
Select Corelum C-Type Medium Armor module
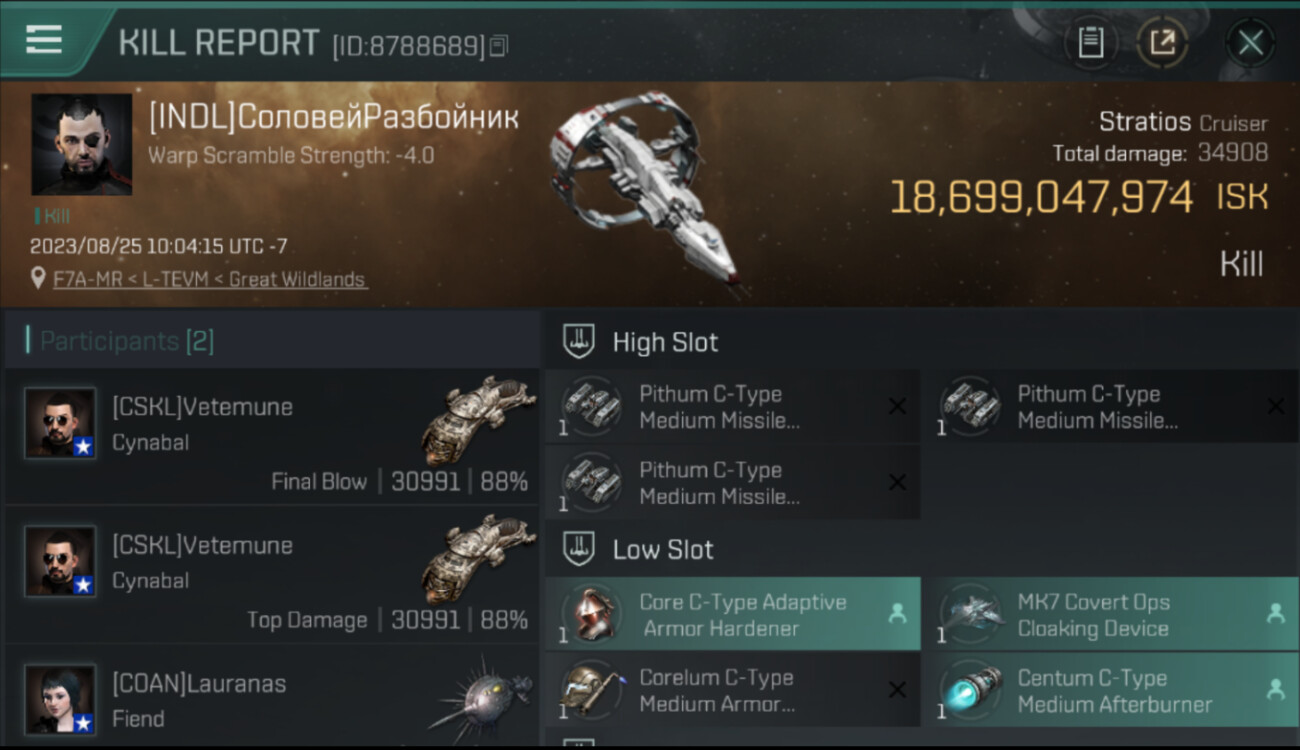click(x=733, y=690)
